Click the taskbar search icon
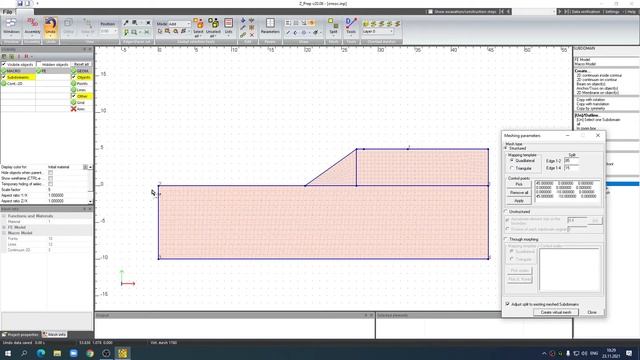The height and width of the screenshot is (360, 640). point(24,353)
